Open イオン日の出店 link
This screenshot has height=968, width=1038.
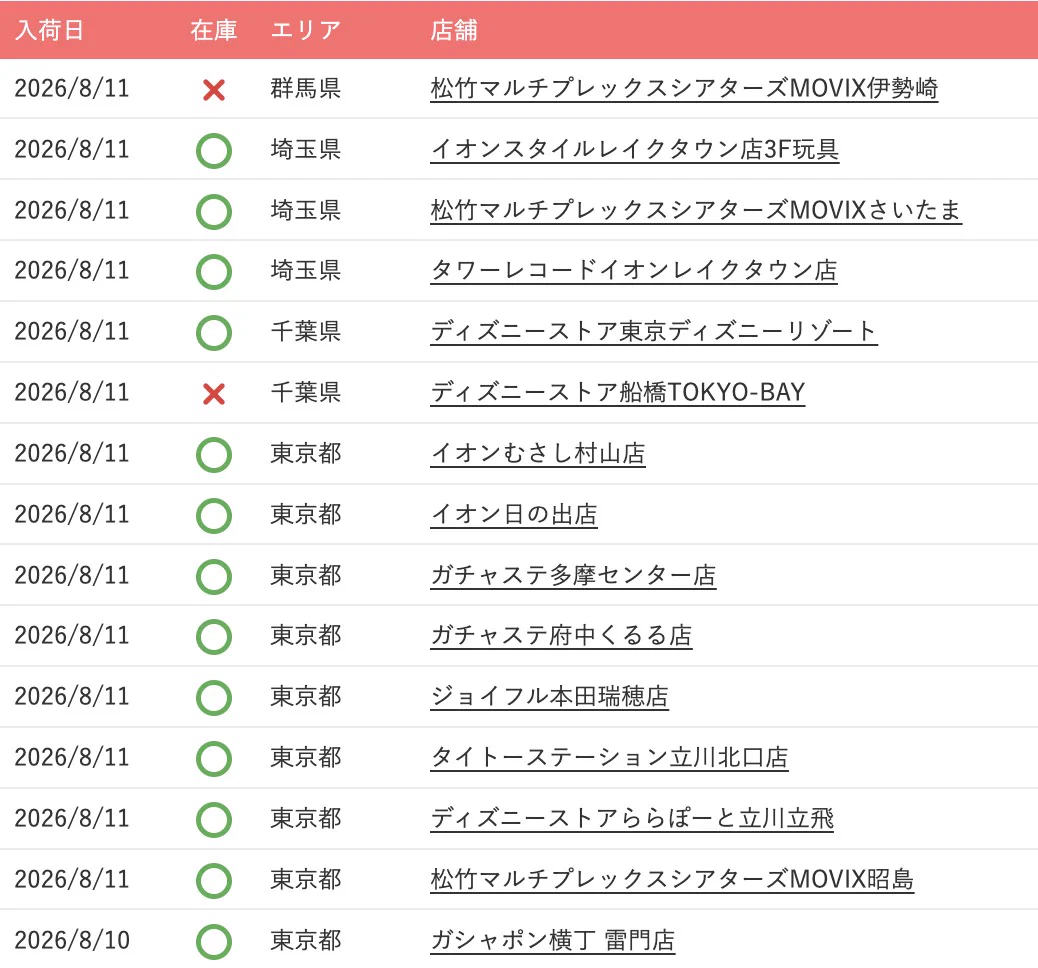pyautogui.click(x=514, y=514)
